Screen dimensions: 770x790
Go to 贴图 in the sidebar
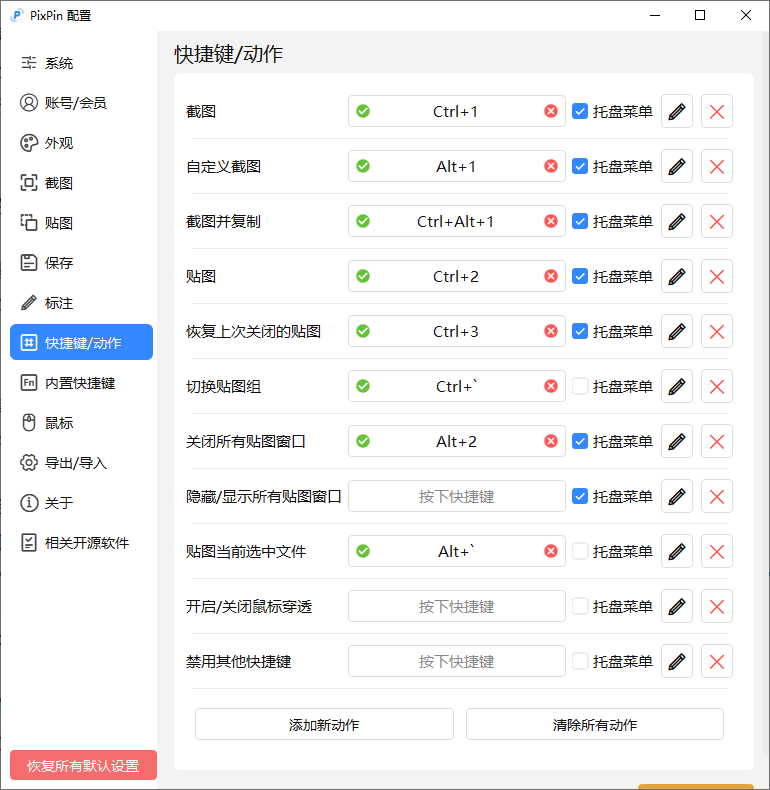coord(81,223)
